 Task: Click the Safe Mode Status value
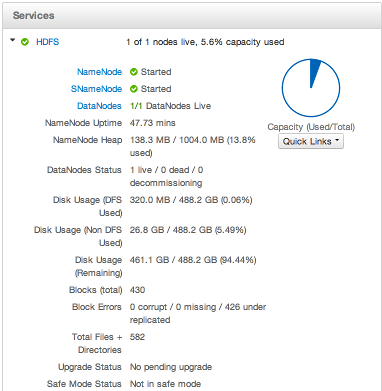pos(165,384)
